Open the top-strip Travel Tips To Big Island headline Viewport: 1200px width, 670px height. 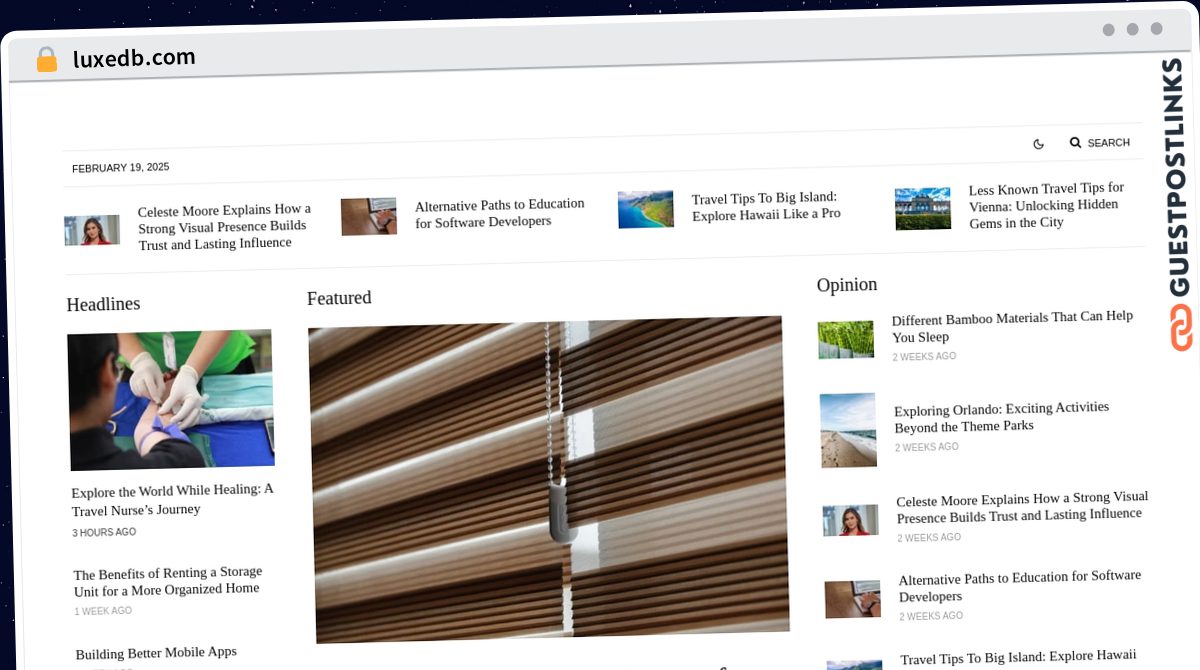pyautogui.click(x=765, y=205)
